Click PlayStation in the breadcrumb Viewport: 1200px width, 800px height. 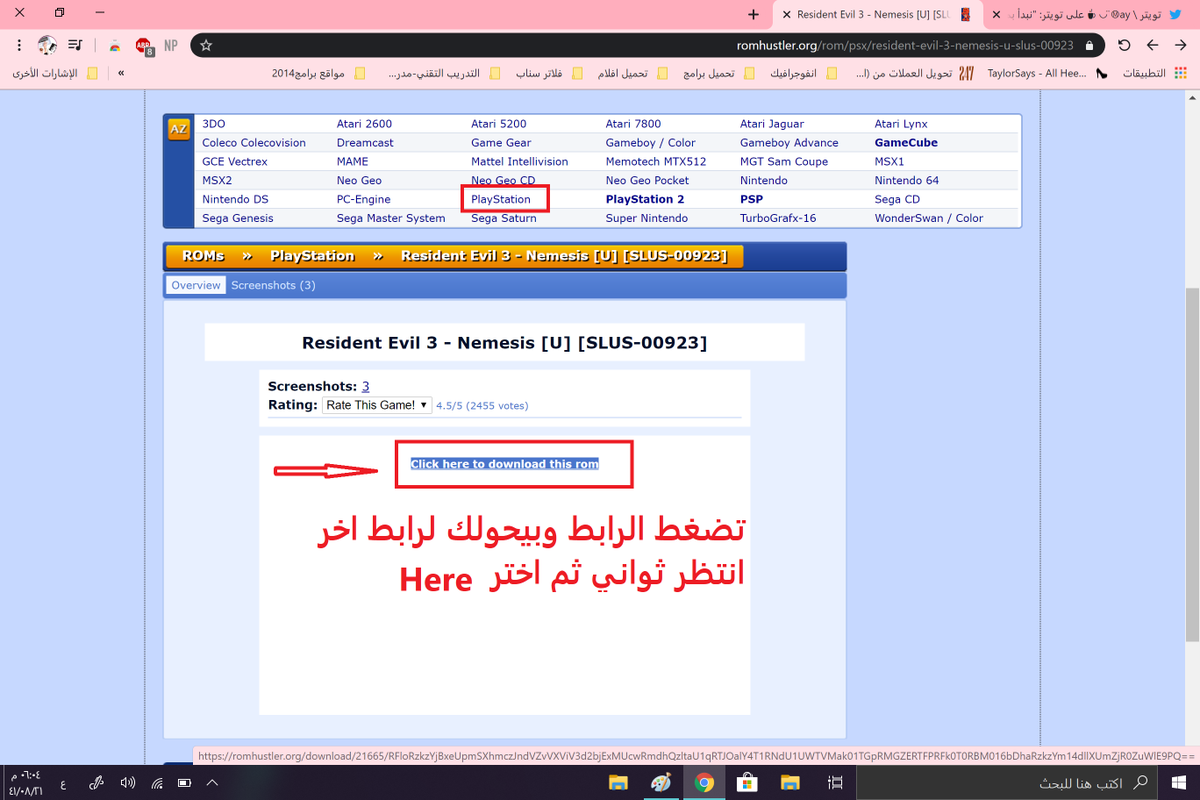312,256
